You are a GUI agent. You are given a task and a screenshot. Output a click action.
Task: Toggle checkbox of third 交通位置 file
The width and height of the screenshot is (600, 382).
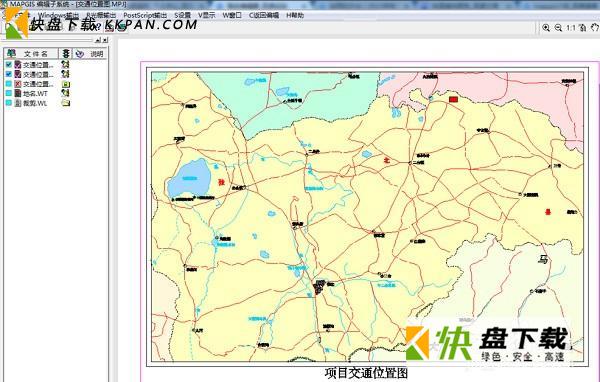point(9,84)
